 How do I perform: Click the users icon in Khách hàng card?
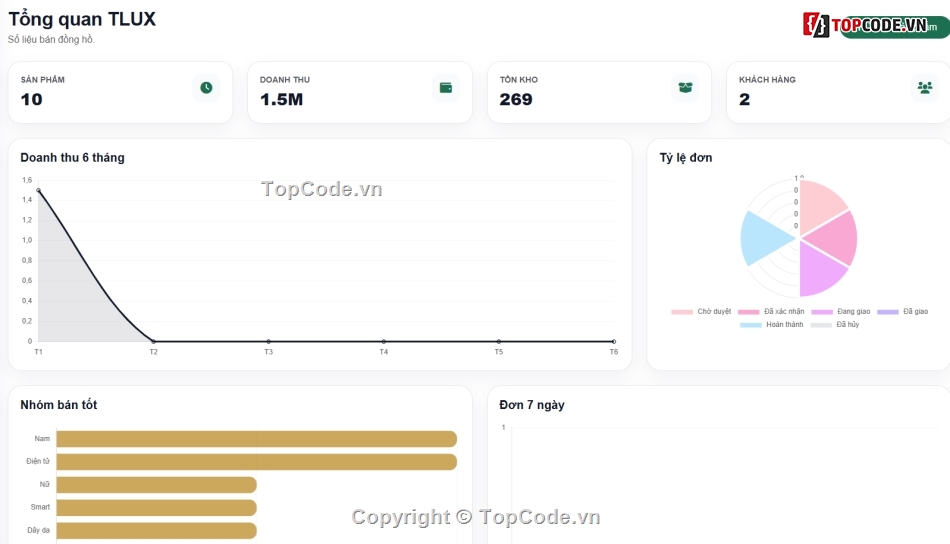tap(925, 88)
